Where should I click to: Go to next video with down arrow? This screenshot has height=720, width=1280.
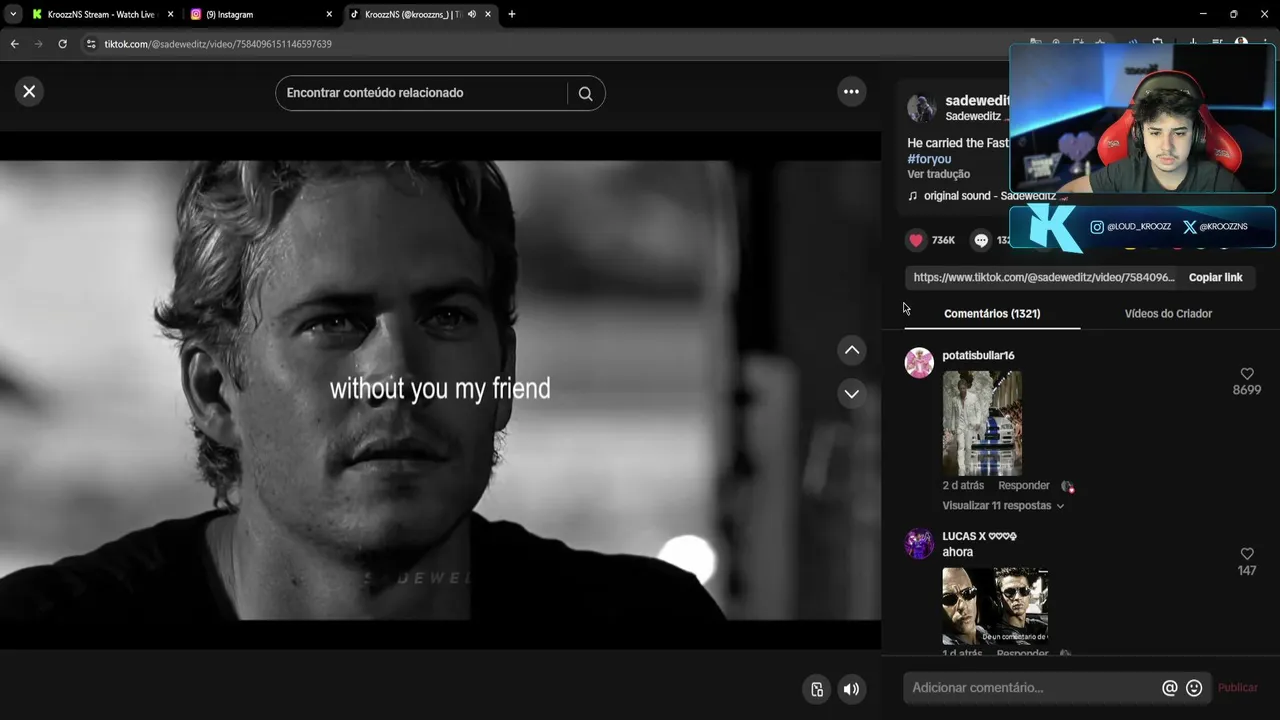(x=851, y=393)
